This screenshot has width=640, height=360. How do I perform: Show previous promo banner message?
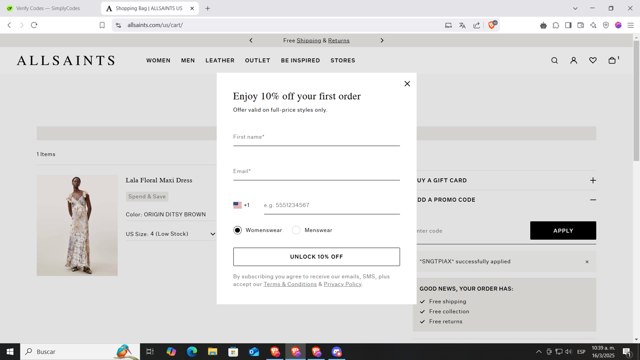pyautogui.click(x=251, y=40)
